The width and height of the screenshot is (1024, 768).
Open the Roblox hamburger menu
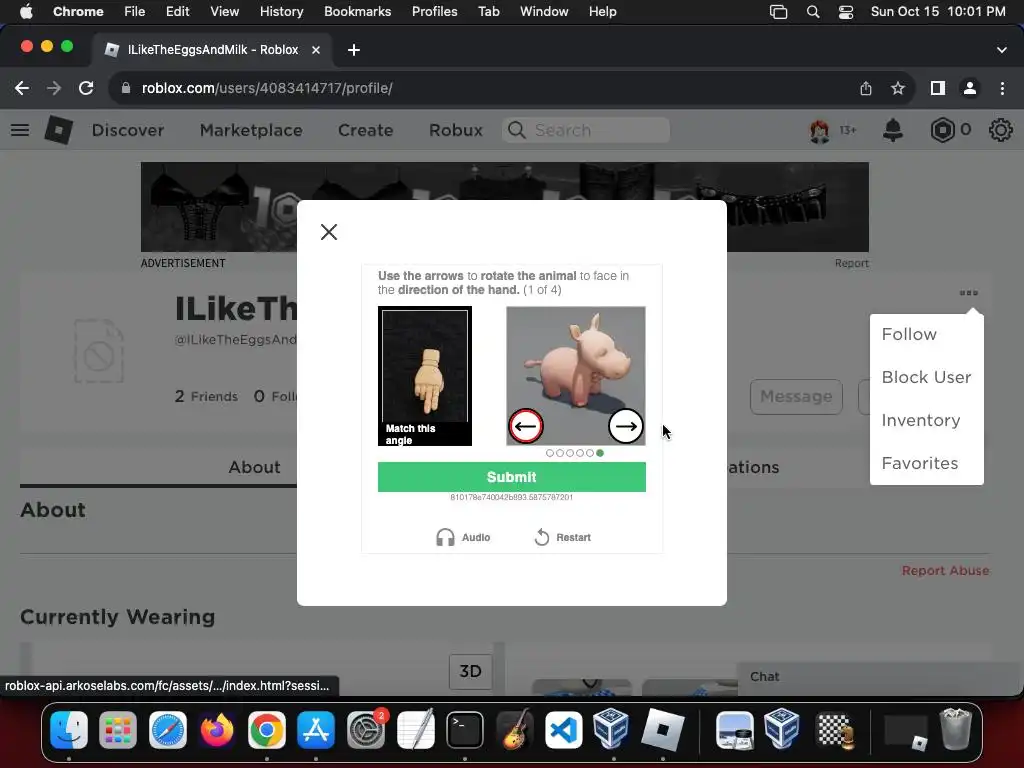[20, 130]
